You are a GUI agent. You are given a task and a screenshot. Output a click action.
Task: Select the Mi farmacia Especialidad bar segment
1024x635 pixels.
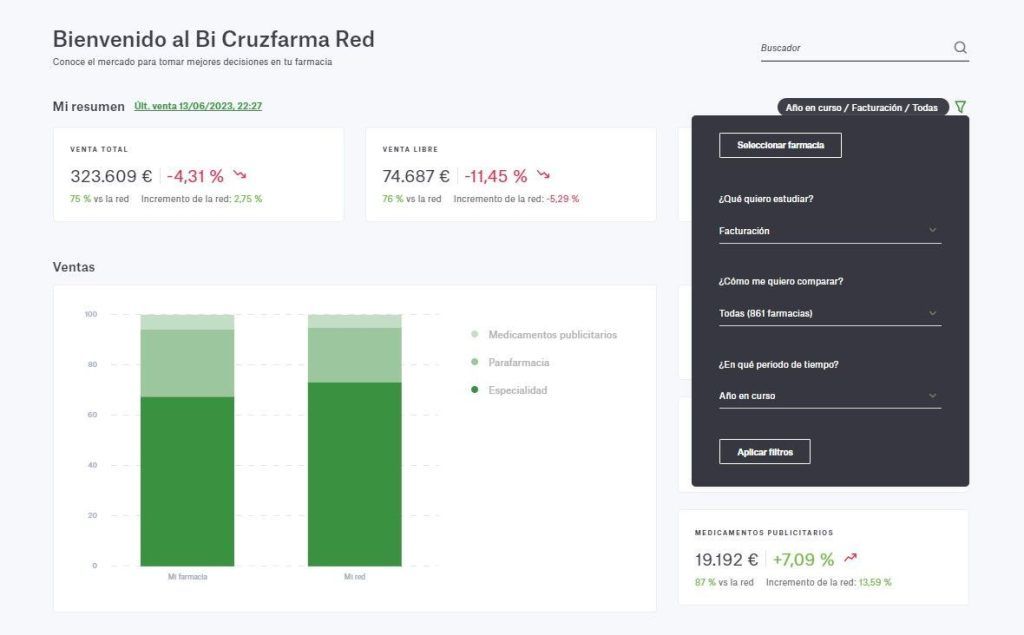[x=187, y=481]
